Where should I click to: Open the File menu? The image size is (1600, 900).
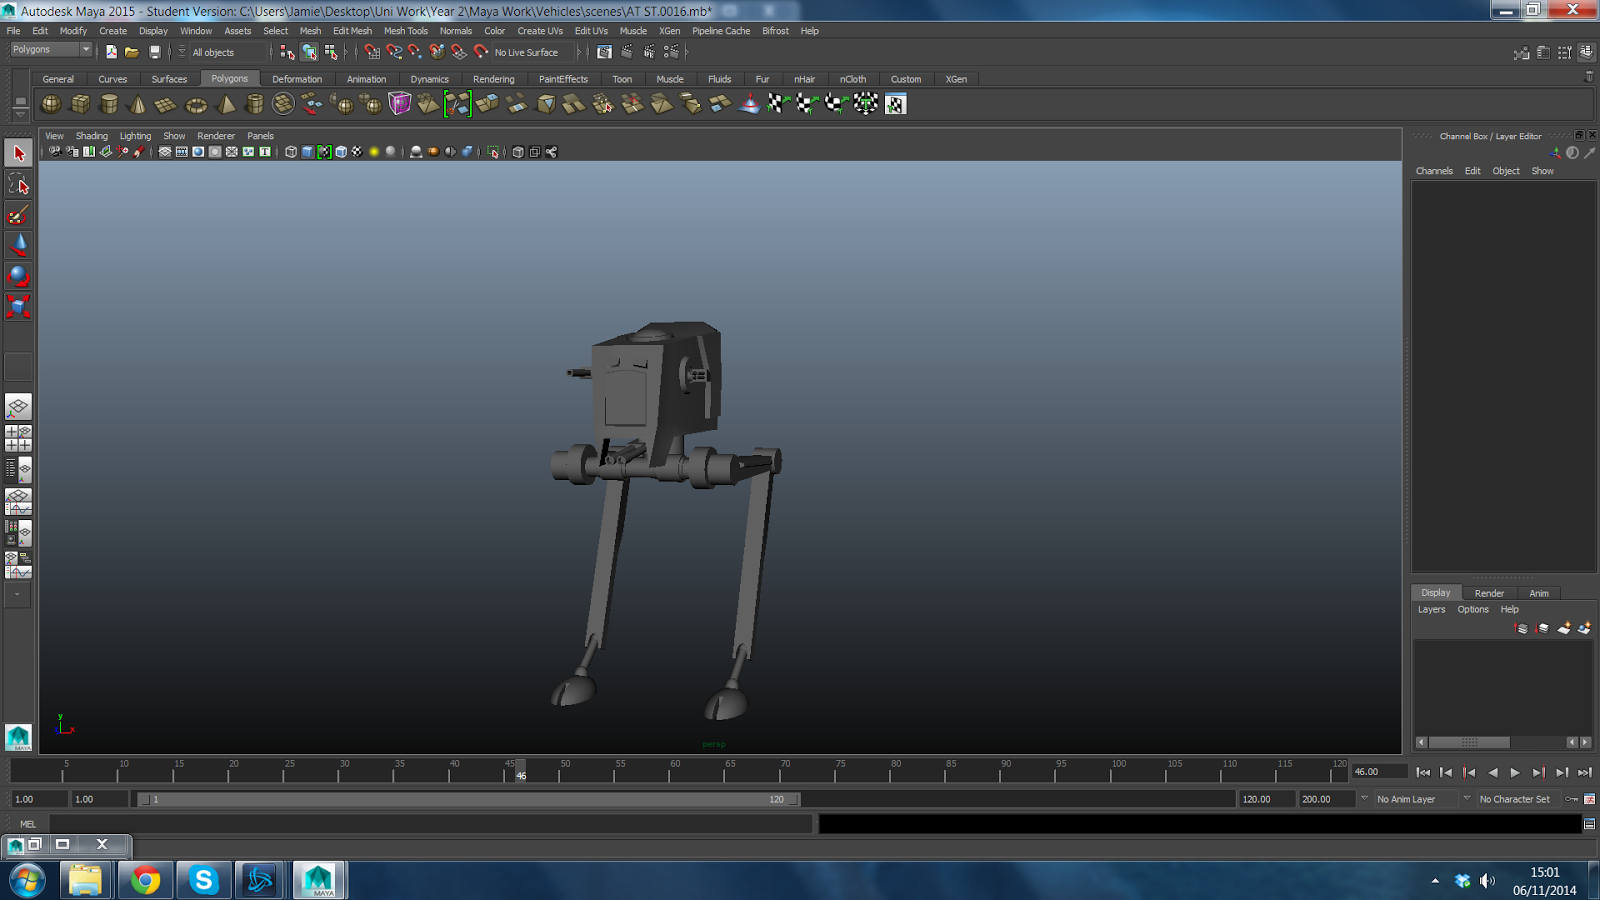pos(14,31)
